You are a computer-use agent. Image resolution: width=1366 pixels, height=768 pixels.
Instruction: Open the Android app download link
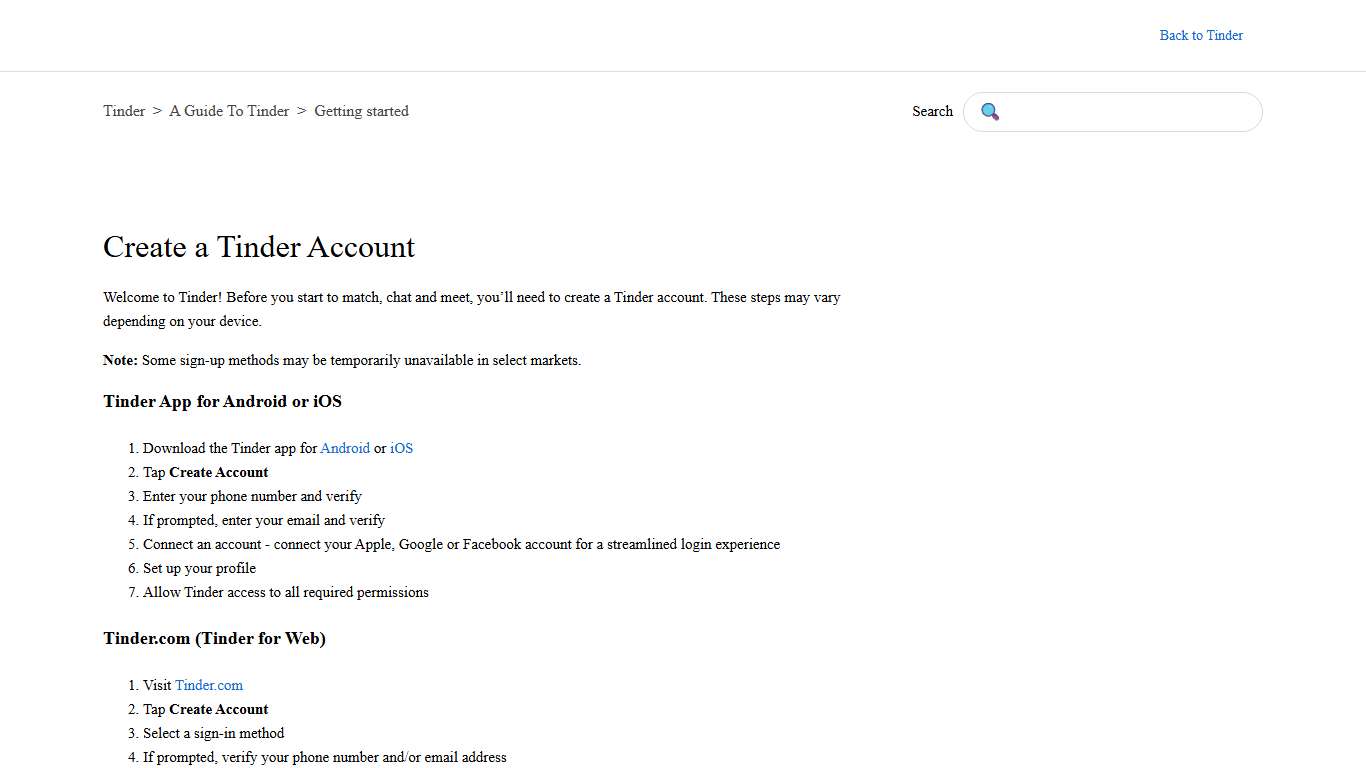(345, 448)
